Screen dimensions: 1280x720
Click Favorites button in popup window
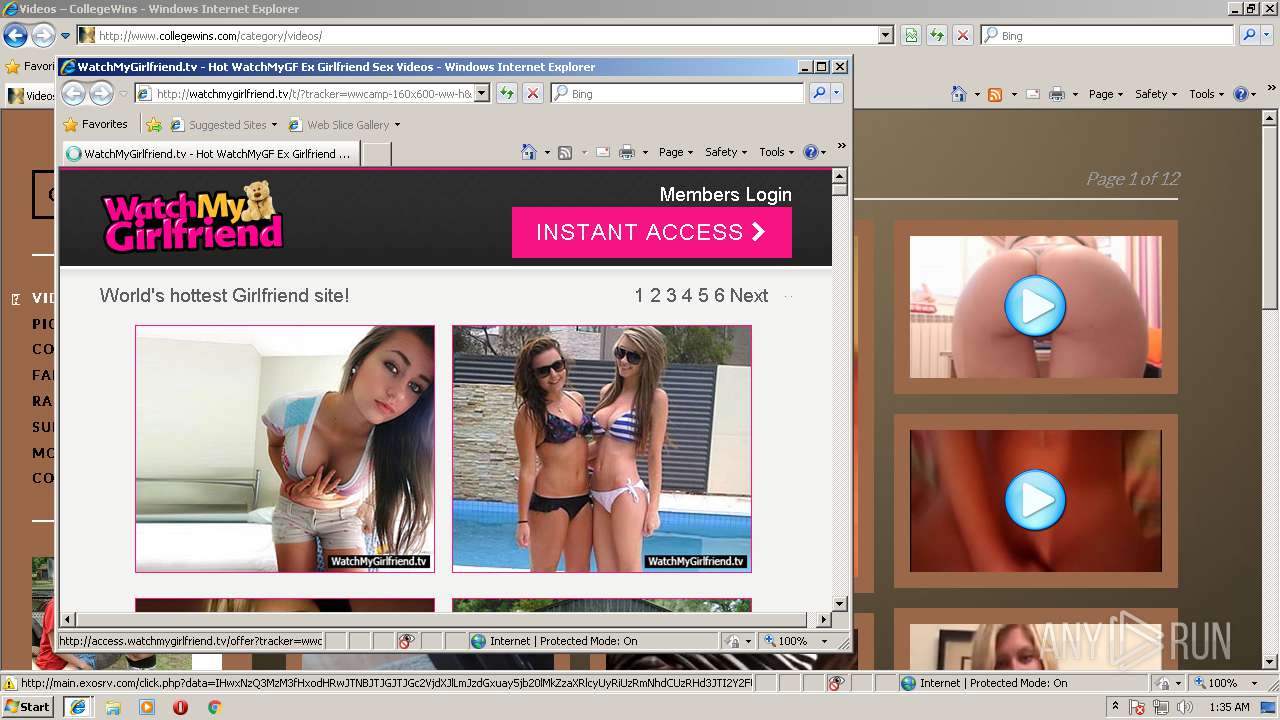[95, 125]
